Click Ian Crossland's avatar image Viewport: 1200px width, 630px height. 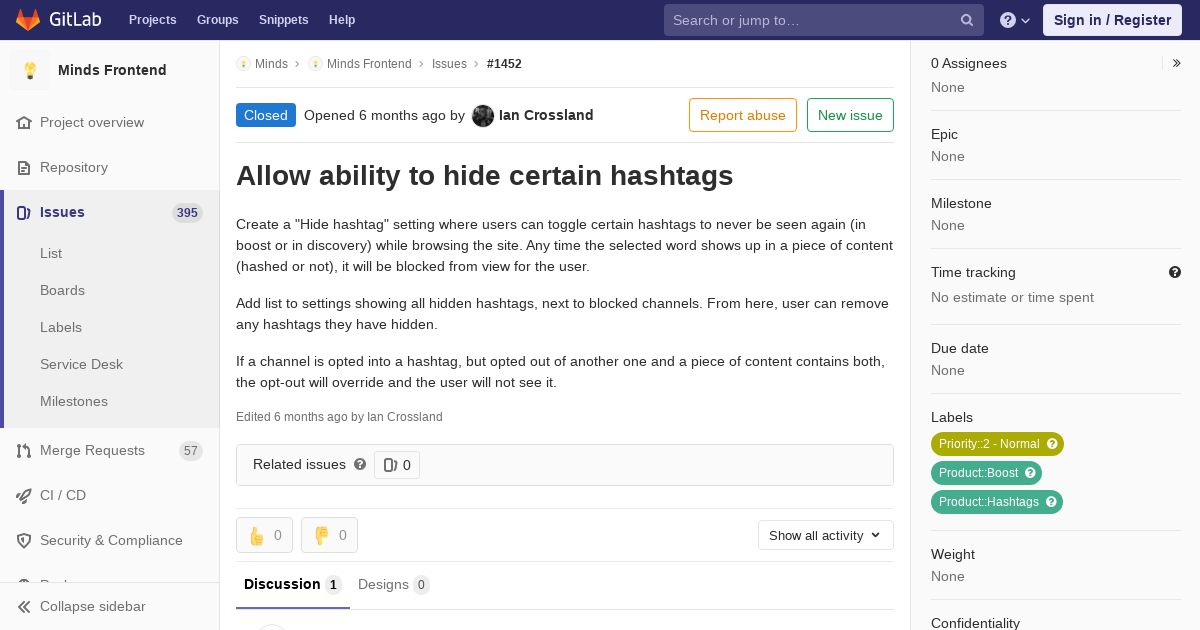(483, 115)
